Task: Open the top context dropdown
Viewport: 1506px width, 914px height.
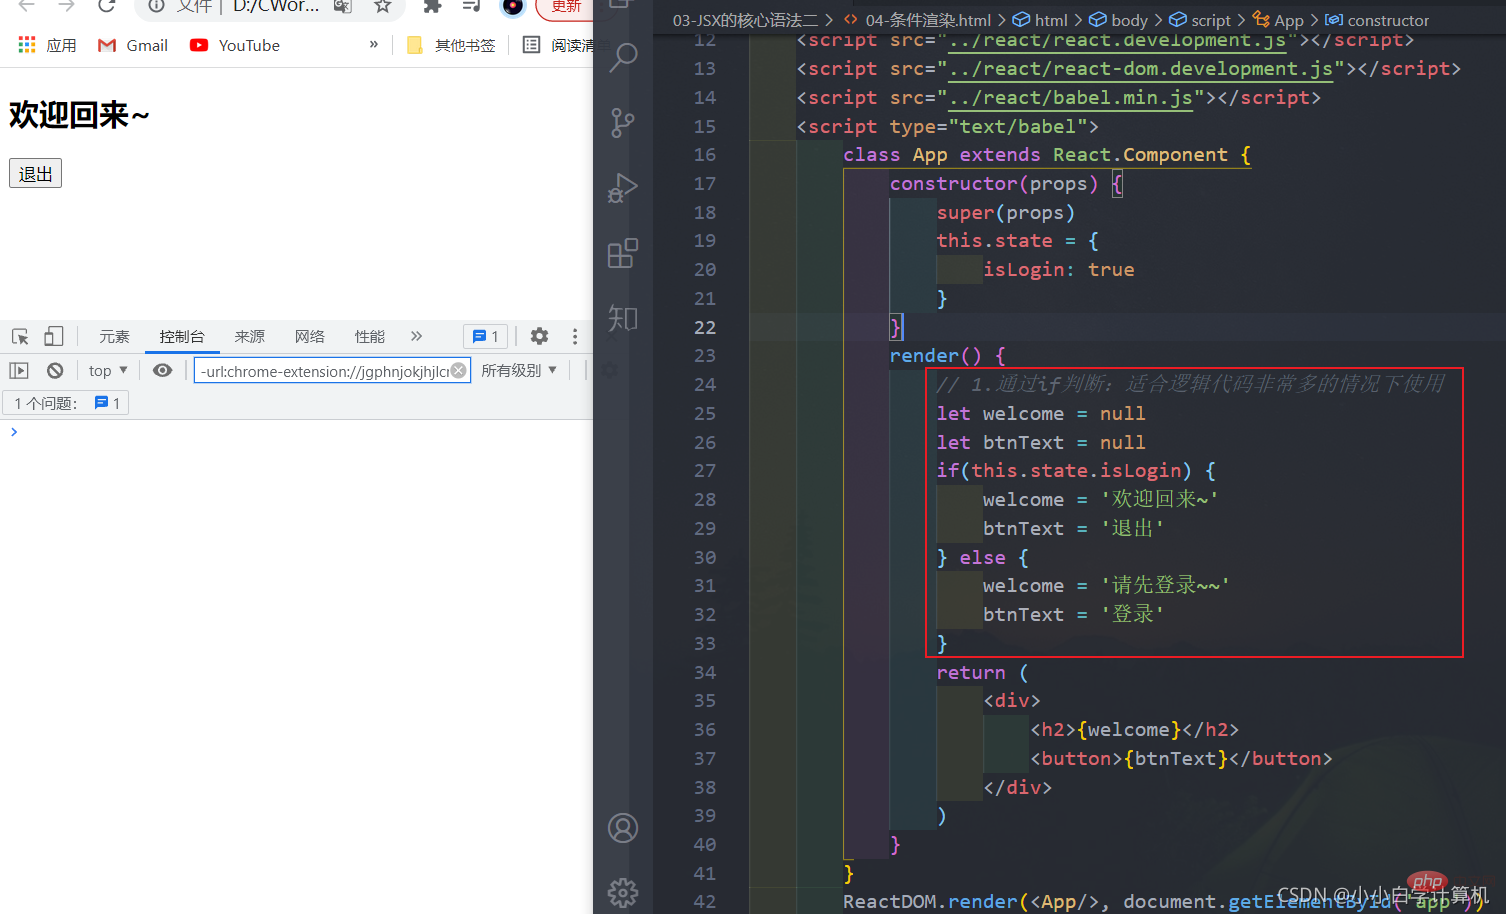Action: point(108,370)
